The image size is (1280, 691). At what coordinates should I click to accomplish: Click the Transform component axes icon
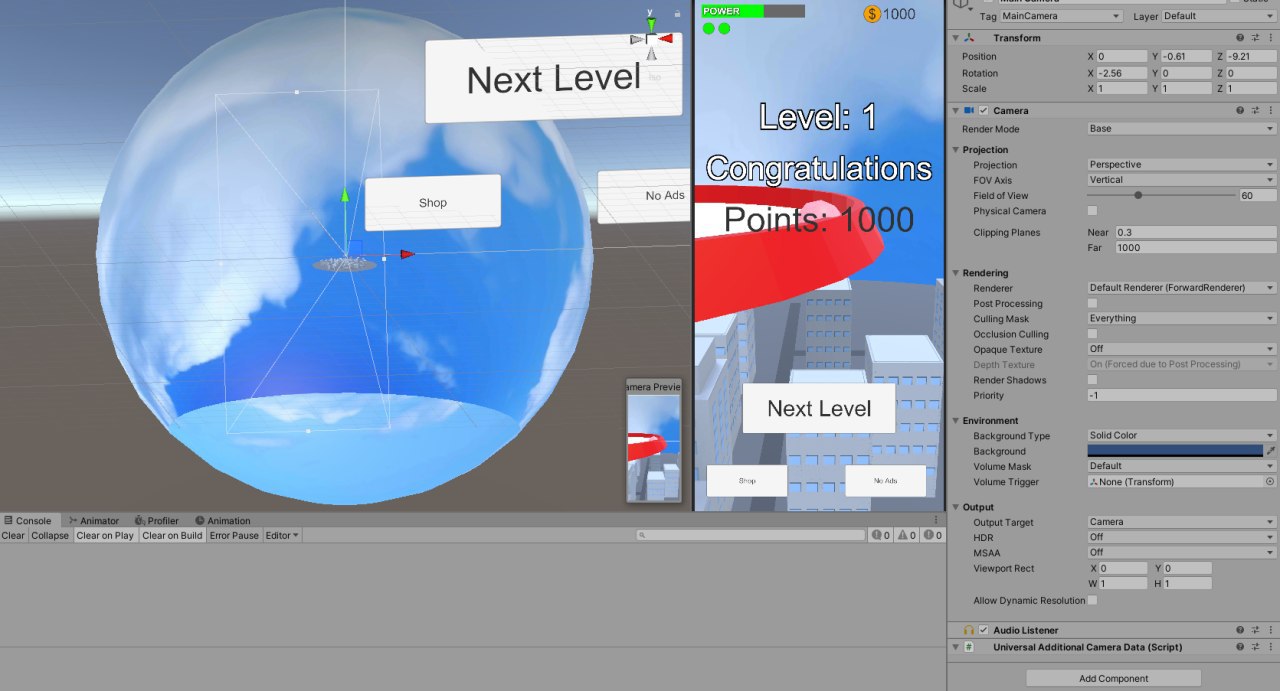[x=969, y=38]
